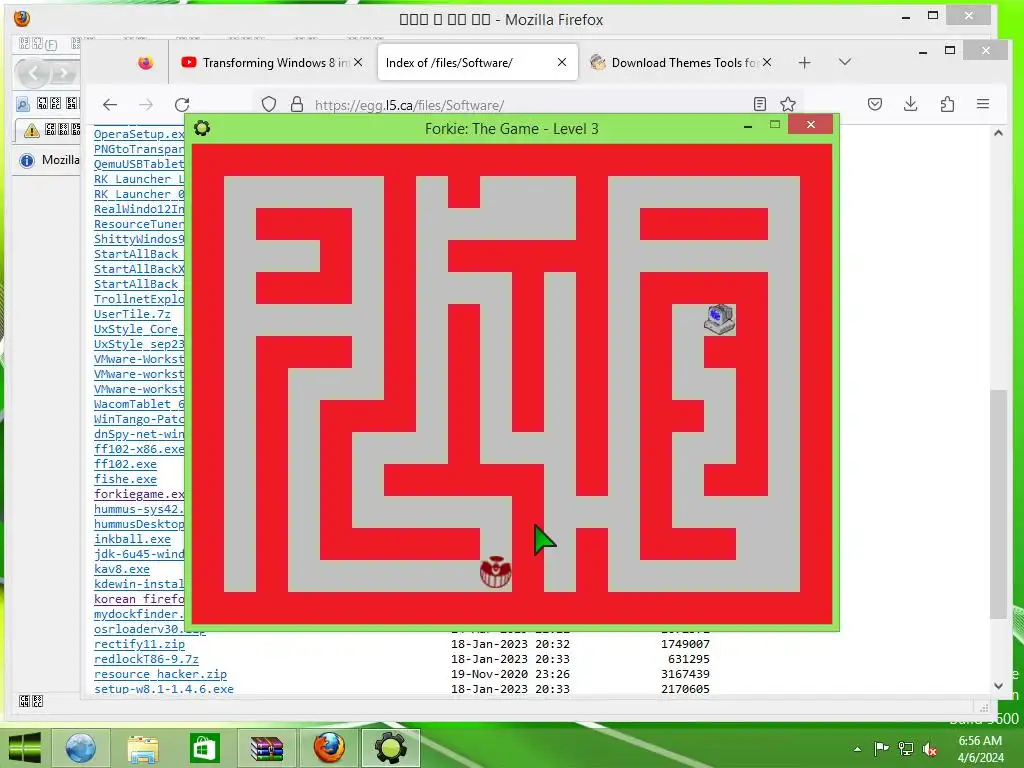Image resolution: width=1024 pixels, height=768 pixels.
Task: Open the TrollnetExplorer link
Action: point(139,299)
